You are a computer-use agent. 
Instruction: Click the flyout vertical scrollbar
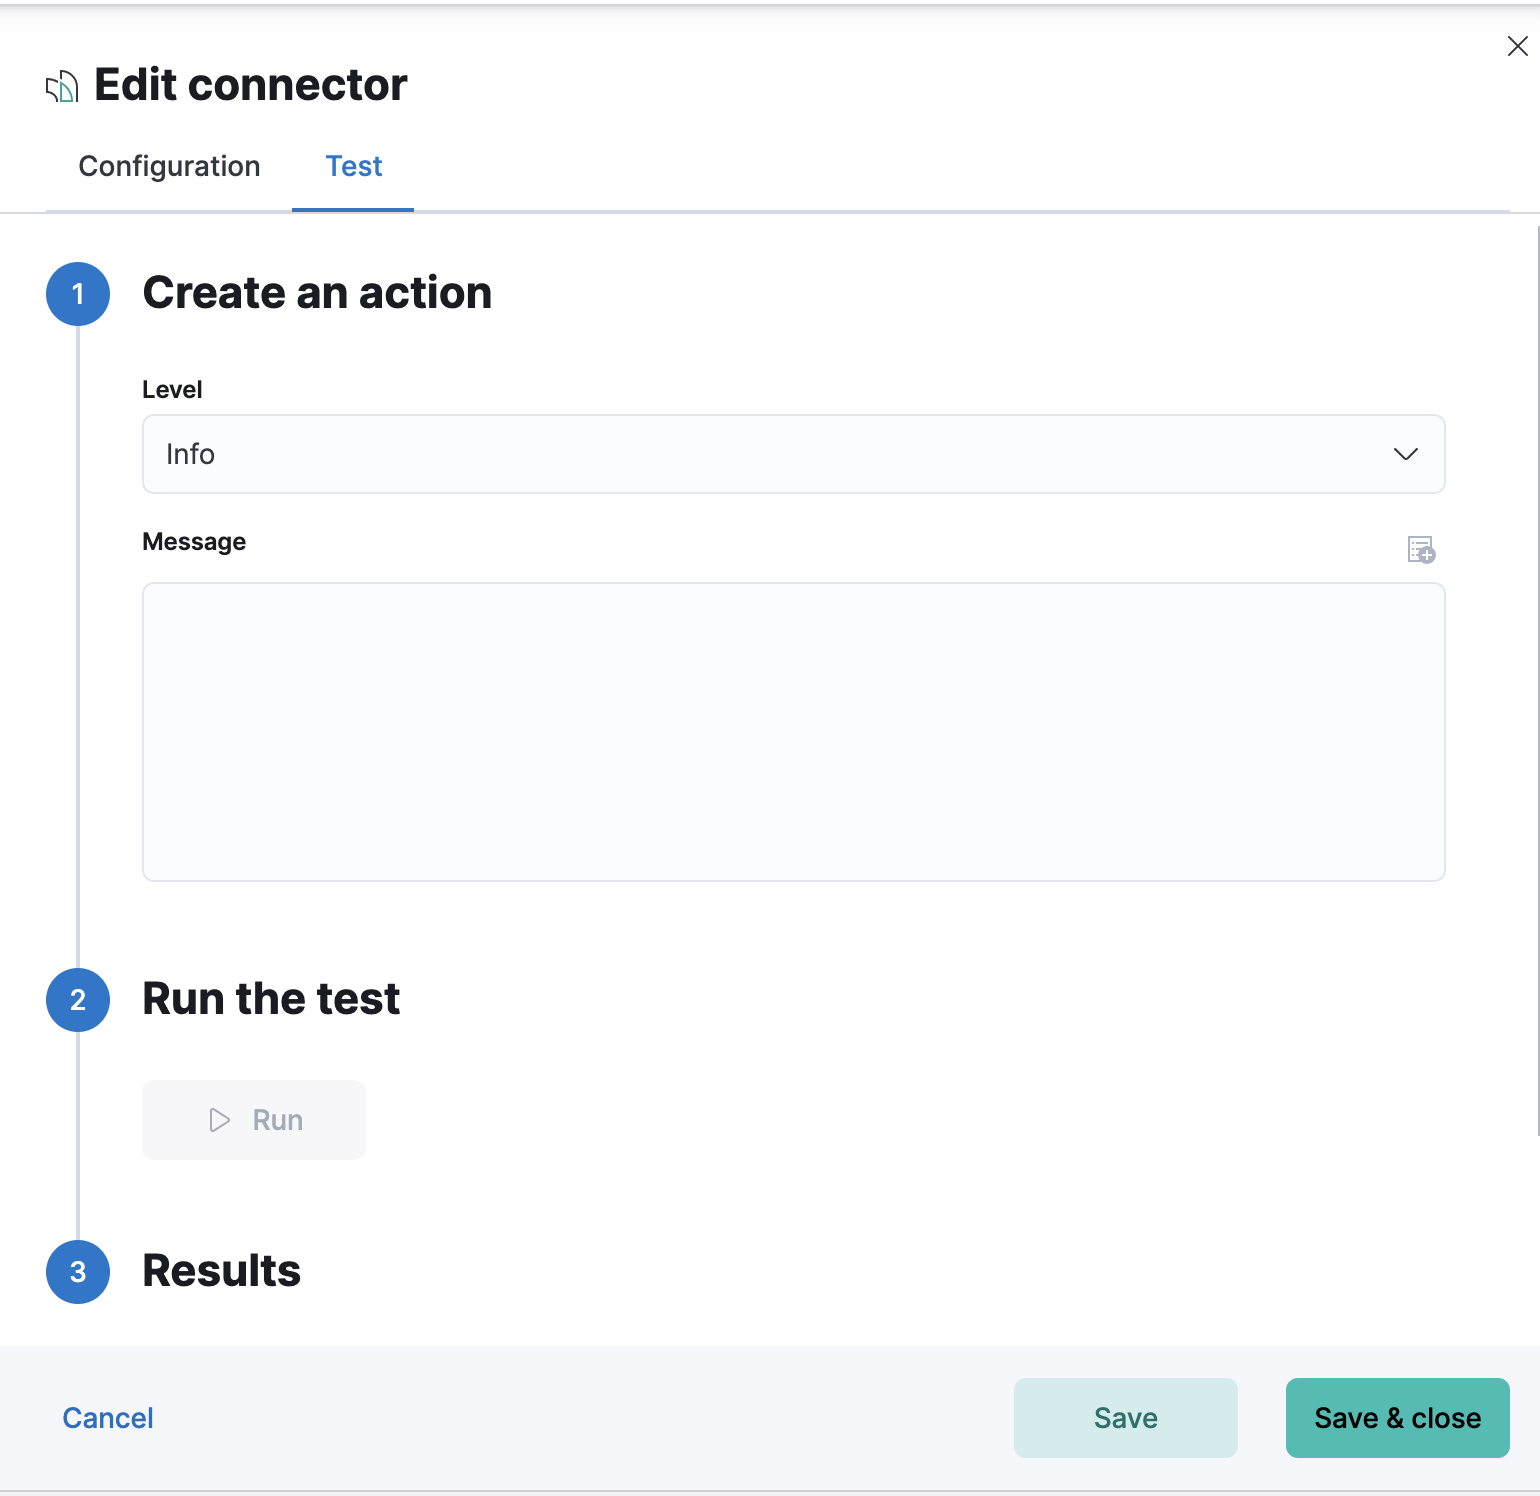point(1537,680)
